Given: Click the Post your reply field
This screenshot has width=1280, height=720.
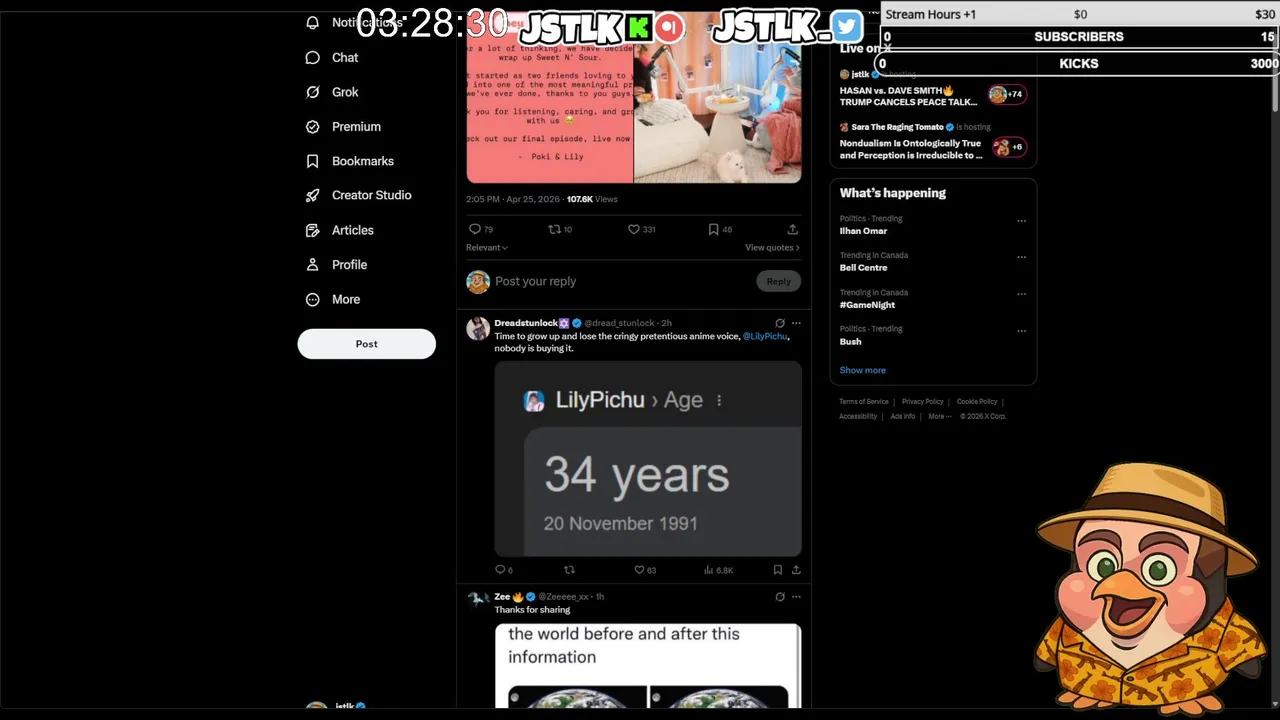Looking at the screenshot, I should [x=620, y=281].
